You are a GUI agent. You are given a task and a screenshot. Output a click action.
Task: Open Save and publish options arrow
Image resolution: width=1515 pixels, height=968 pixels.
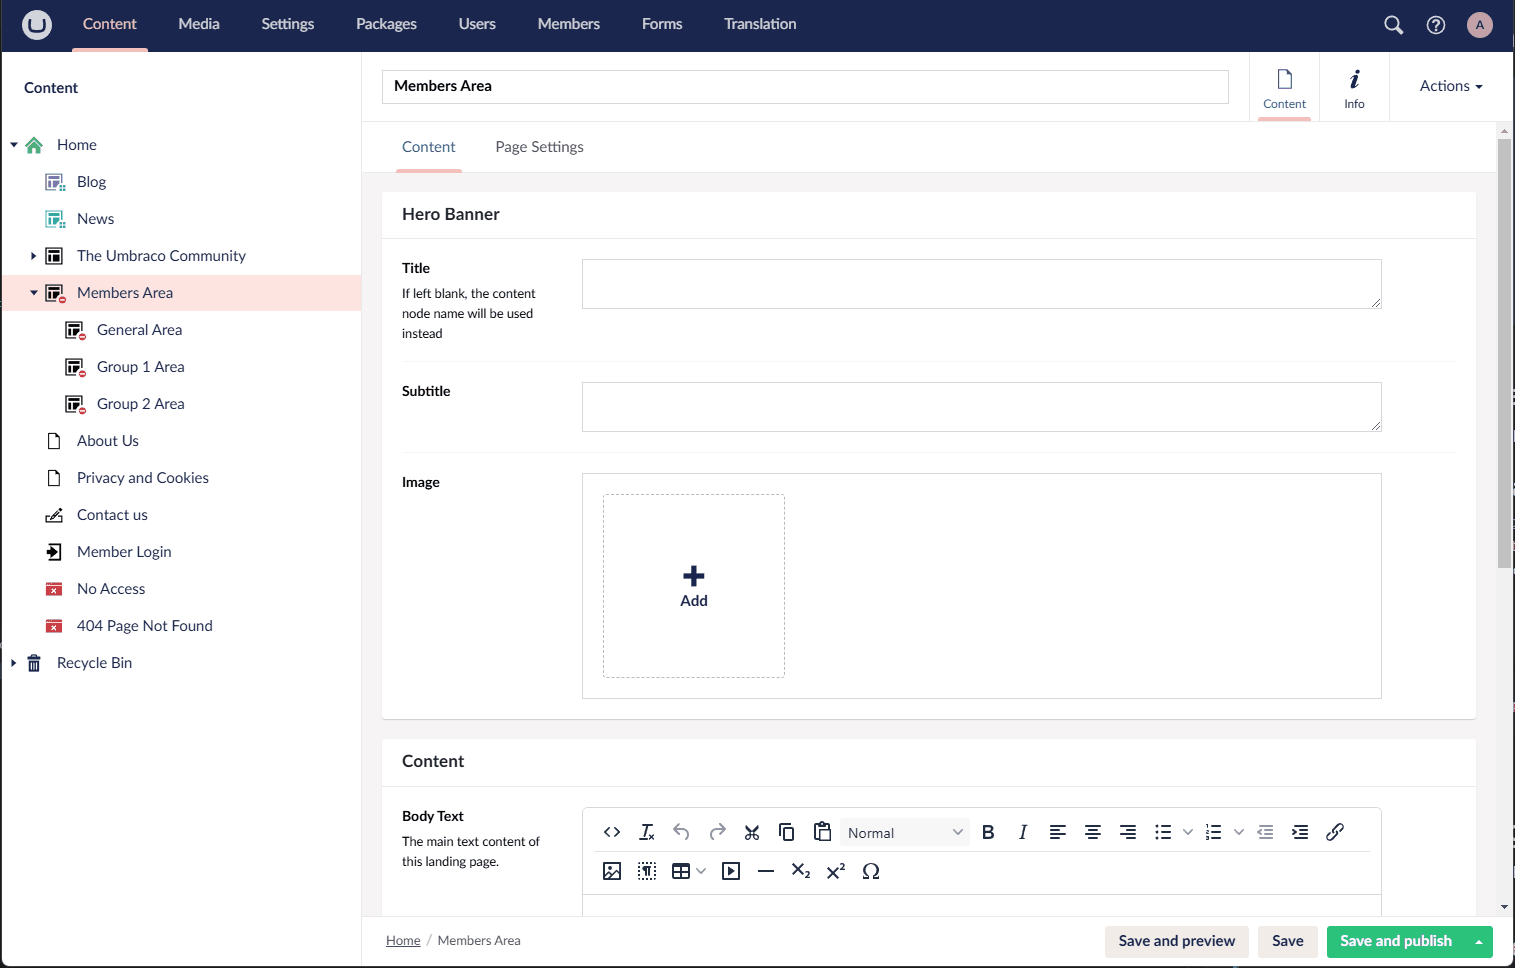[1479, 942]
